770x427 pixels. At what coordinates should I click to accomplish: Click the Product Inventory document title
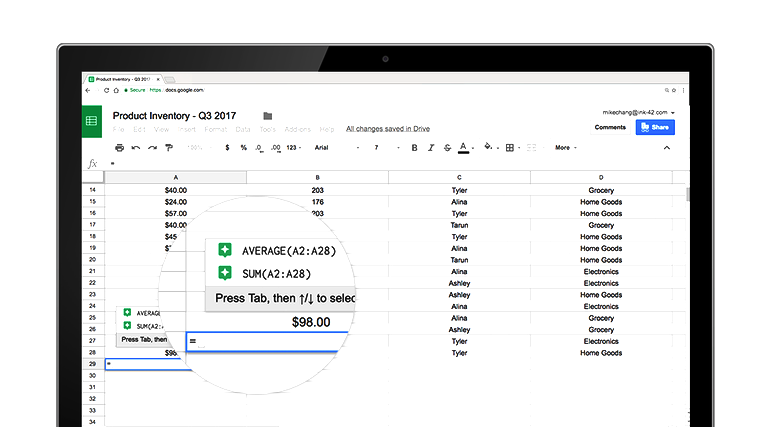[174, 116]
